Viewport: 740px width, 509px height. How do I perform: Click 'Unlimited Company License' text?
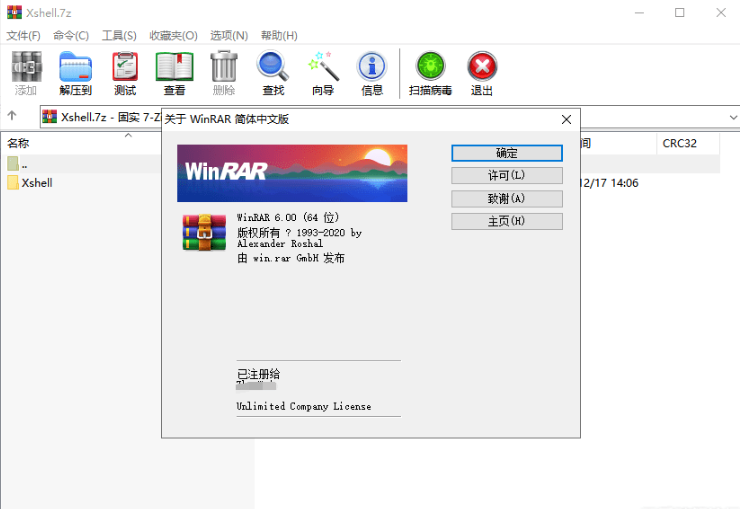pos(303,406)
